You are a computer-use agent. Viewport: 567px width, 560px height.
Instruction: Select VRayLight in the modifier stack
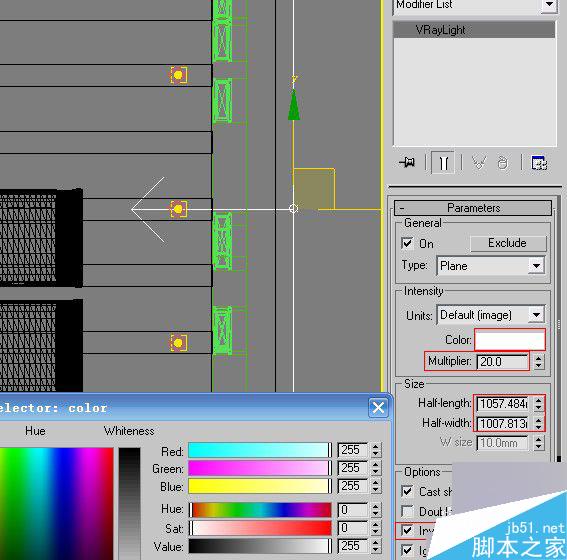(x=474, y=30)
